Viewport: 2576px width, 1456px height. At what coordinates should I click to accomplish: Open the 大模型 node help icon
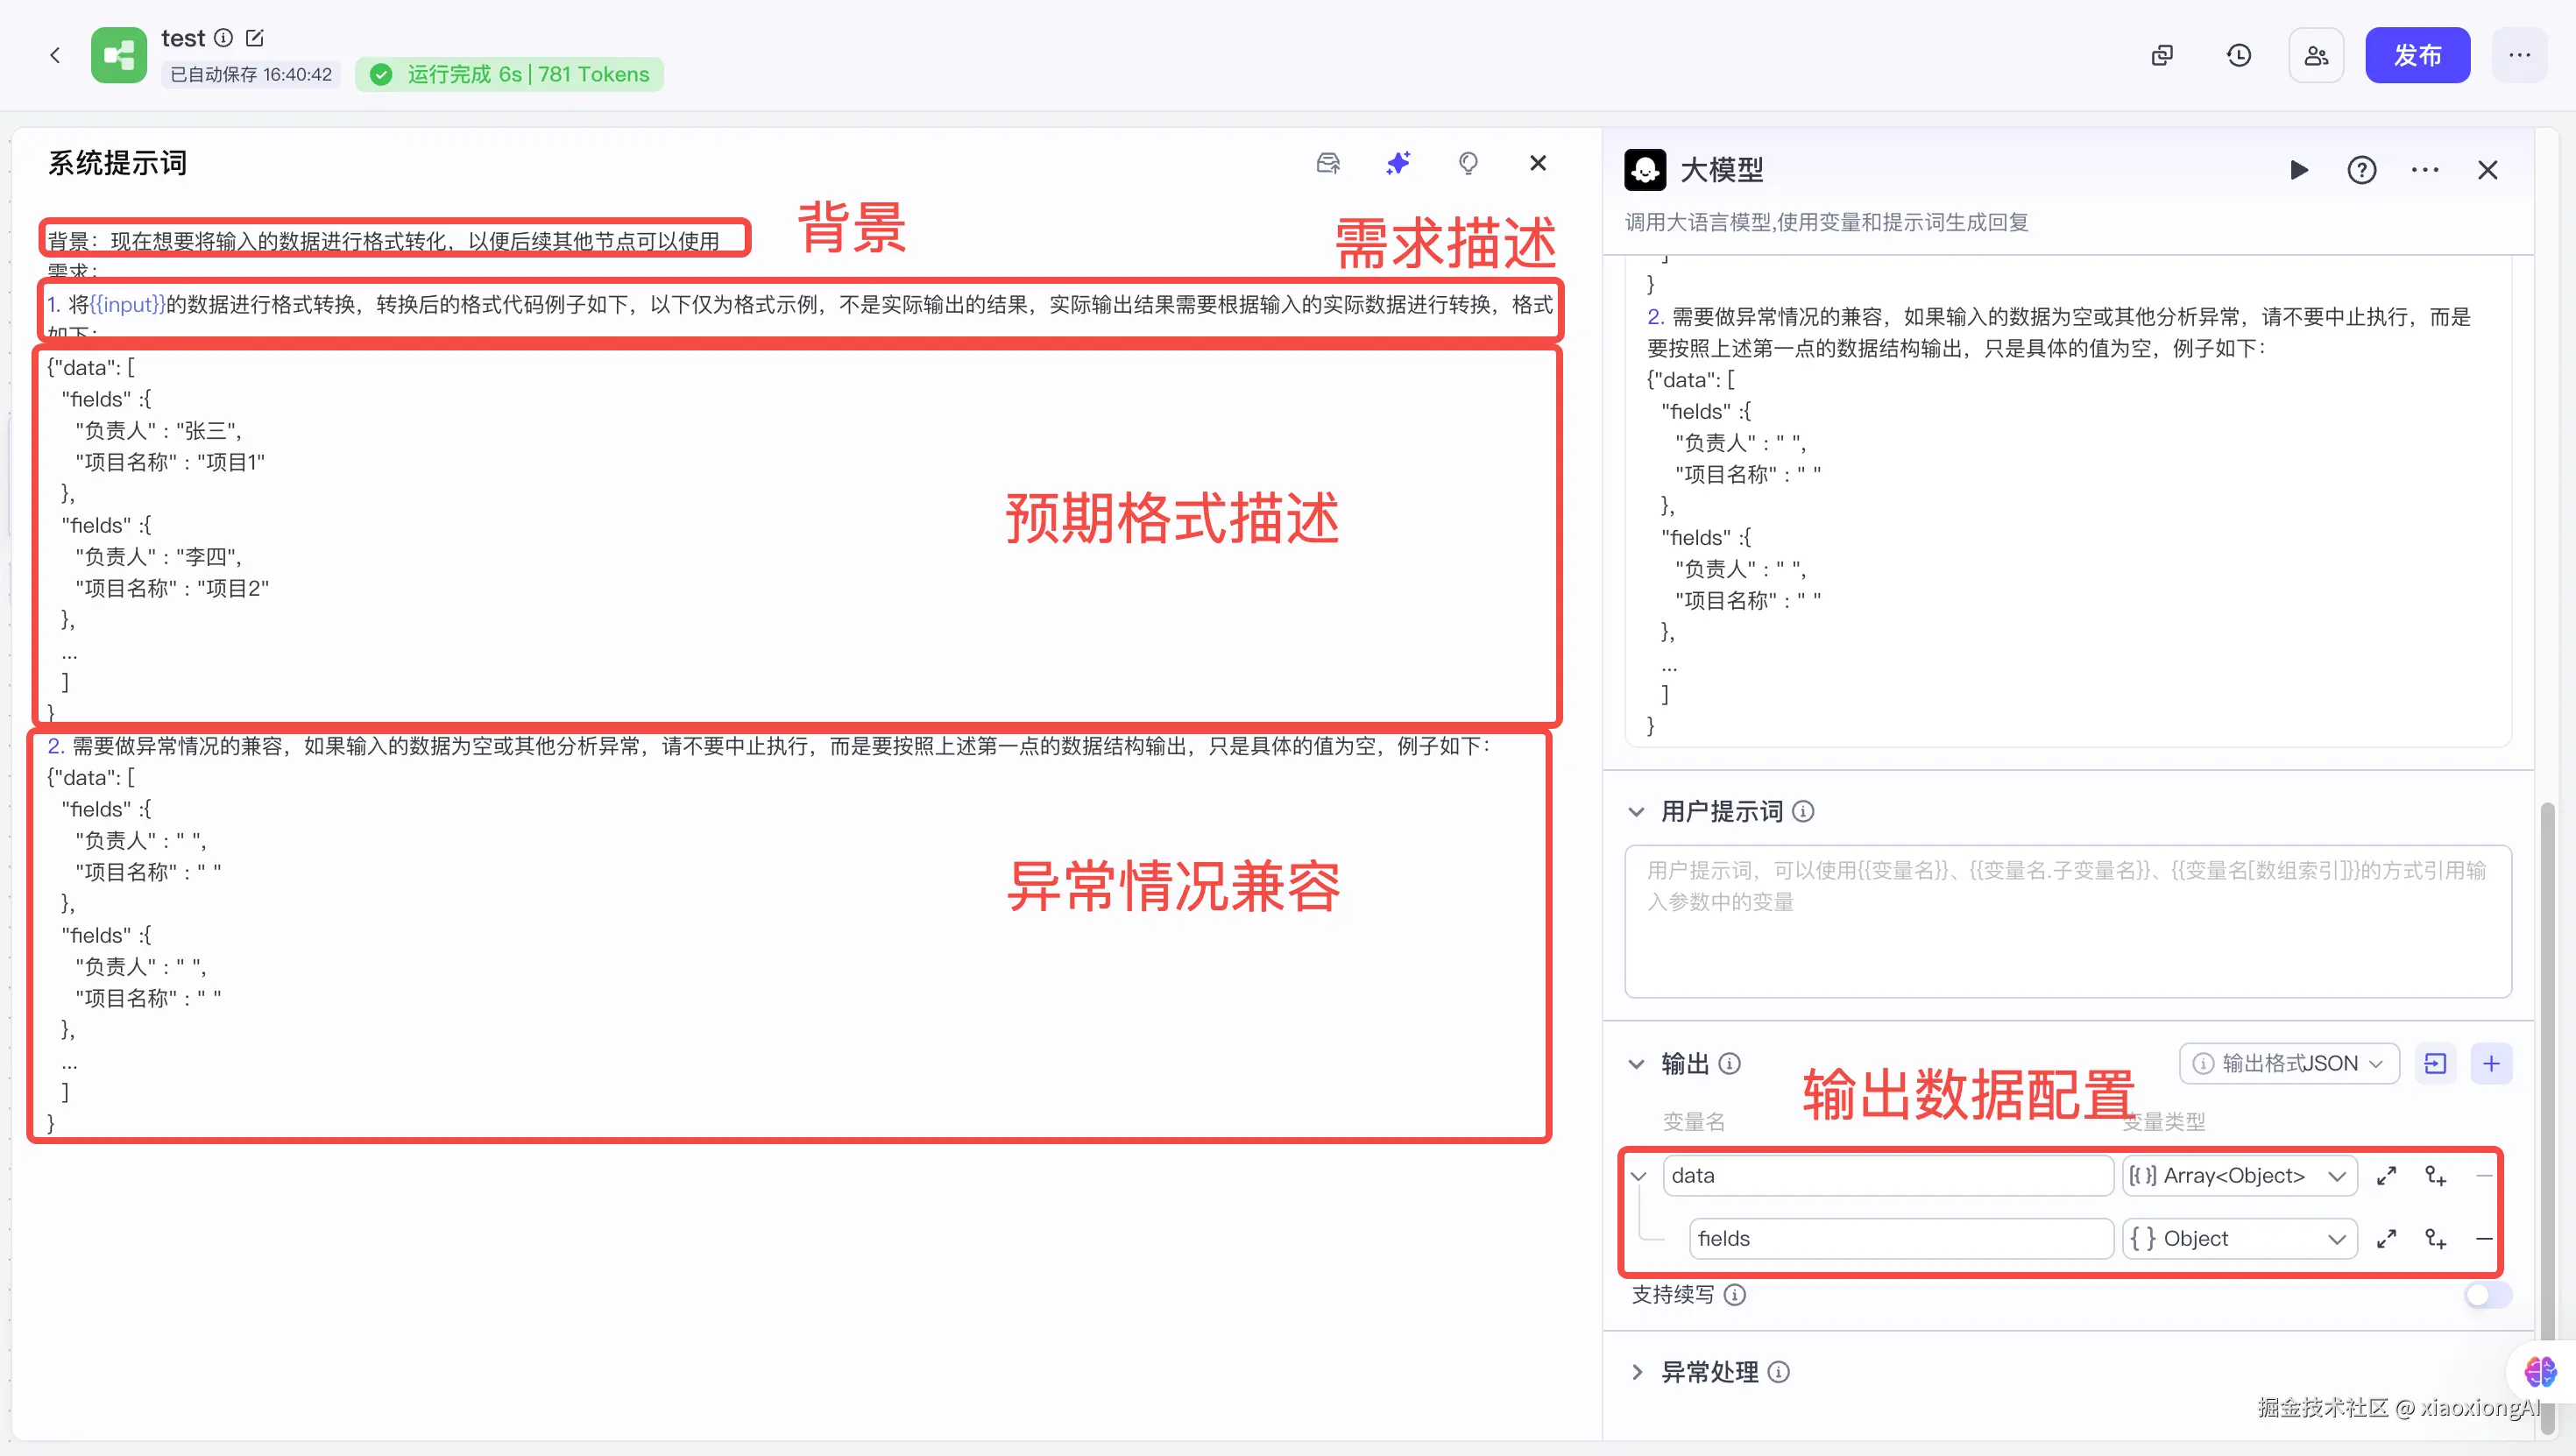(2361, 170)
